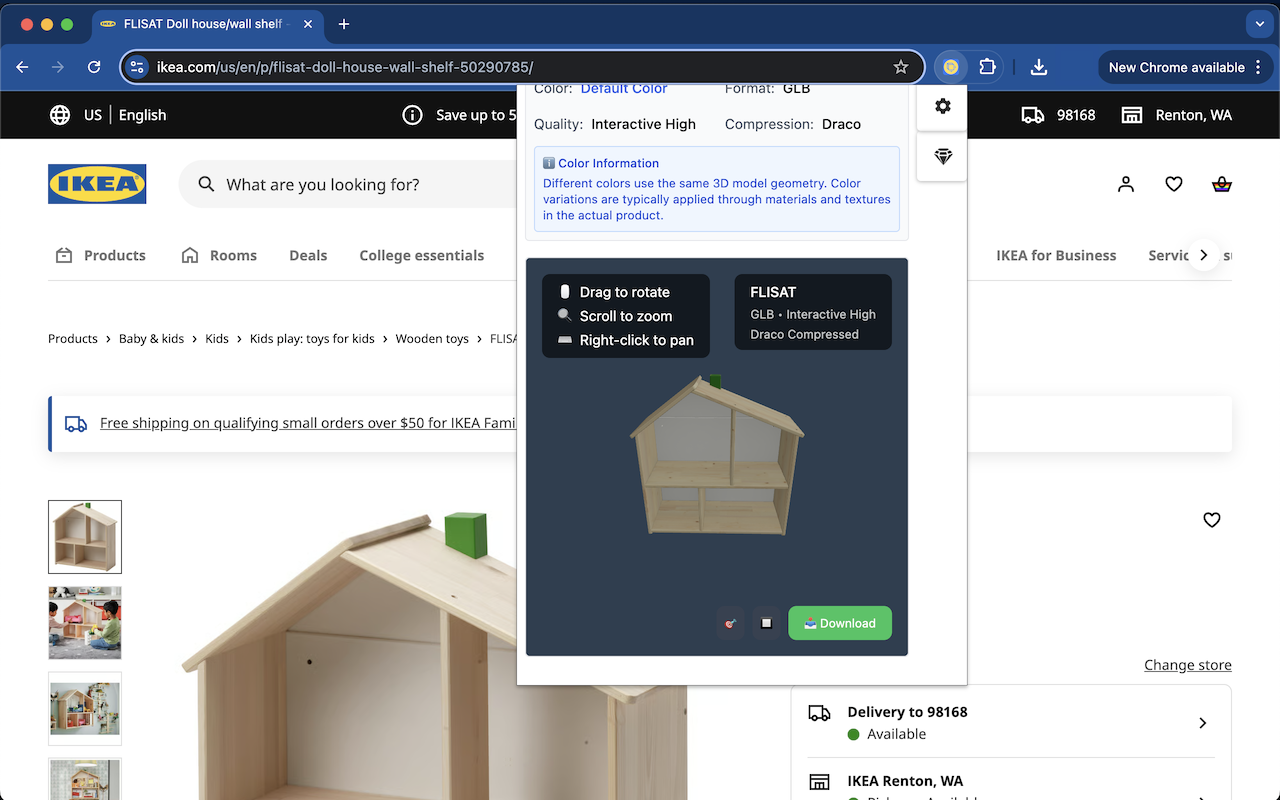Click the account profile icon
This screenshot has height=800, width=1280.
tap(1126, 184)
